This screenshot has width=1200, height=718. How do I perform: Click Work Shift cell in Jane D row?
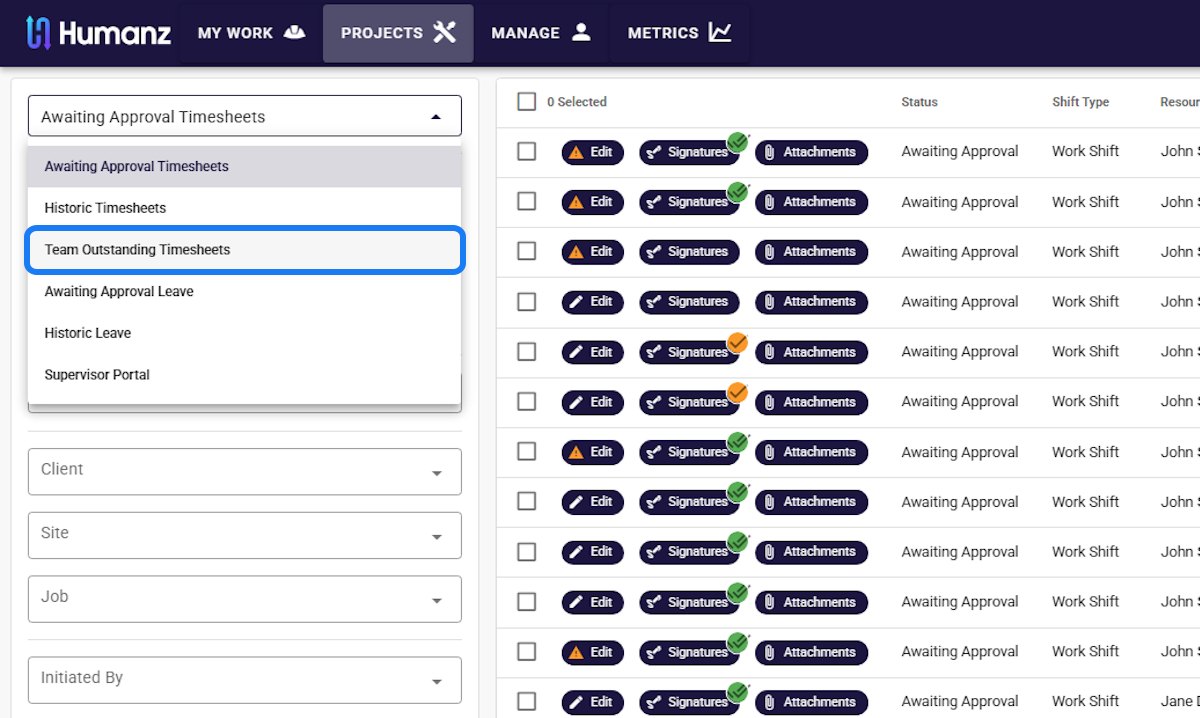tap(1085, 701)
